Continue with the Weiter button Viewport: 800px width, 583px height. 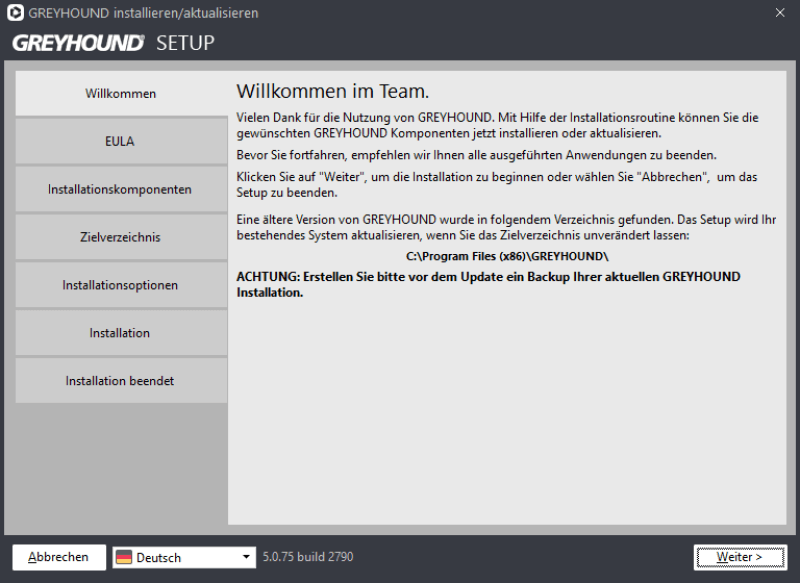[740, 557]
